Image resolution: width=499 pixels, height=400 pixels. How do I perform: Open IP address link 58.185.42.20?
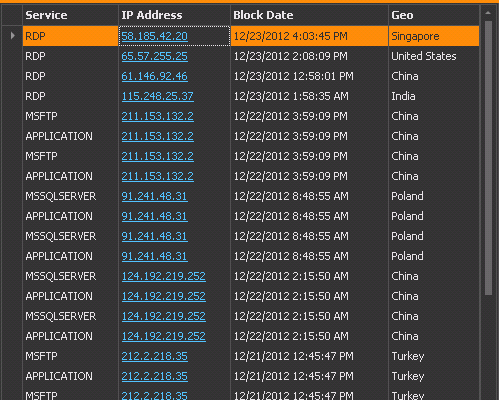pyautogui.click(x=154, y=36)
